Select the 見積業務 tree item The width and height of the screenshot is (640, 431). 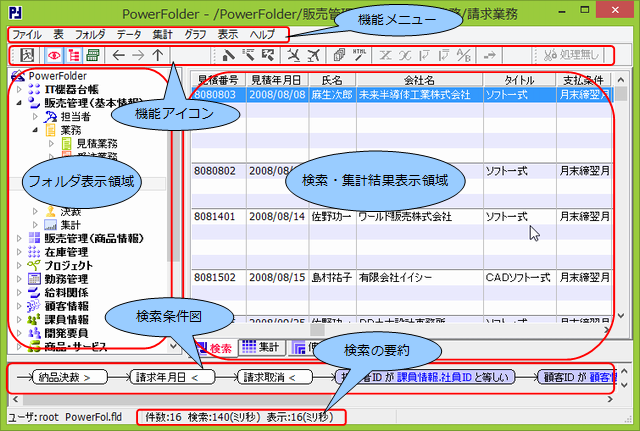coord(97,144)
